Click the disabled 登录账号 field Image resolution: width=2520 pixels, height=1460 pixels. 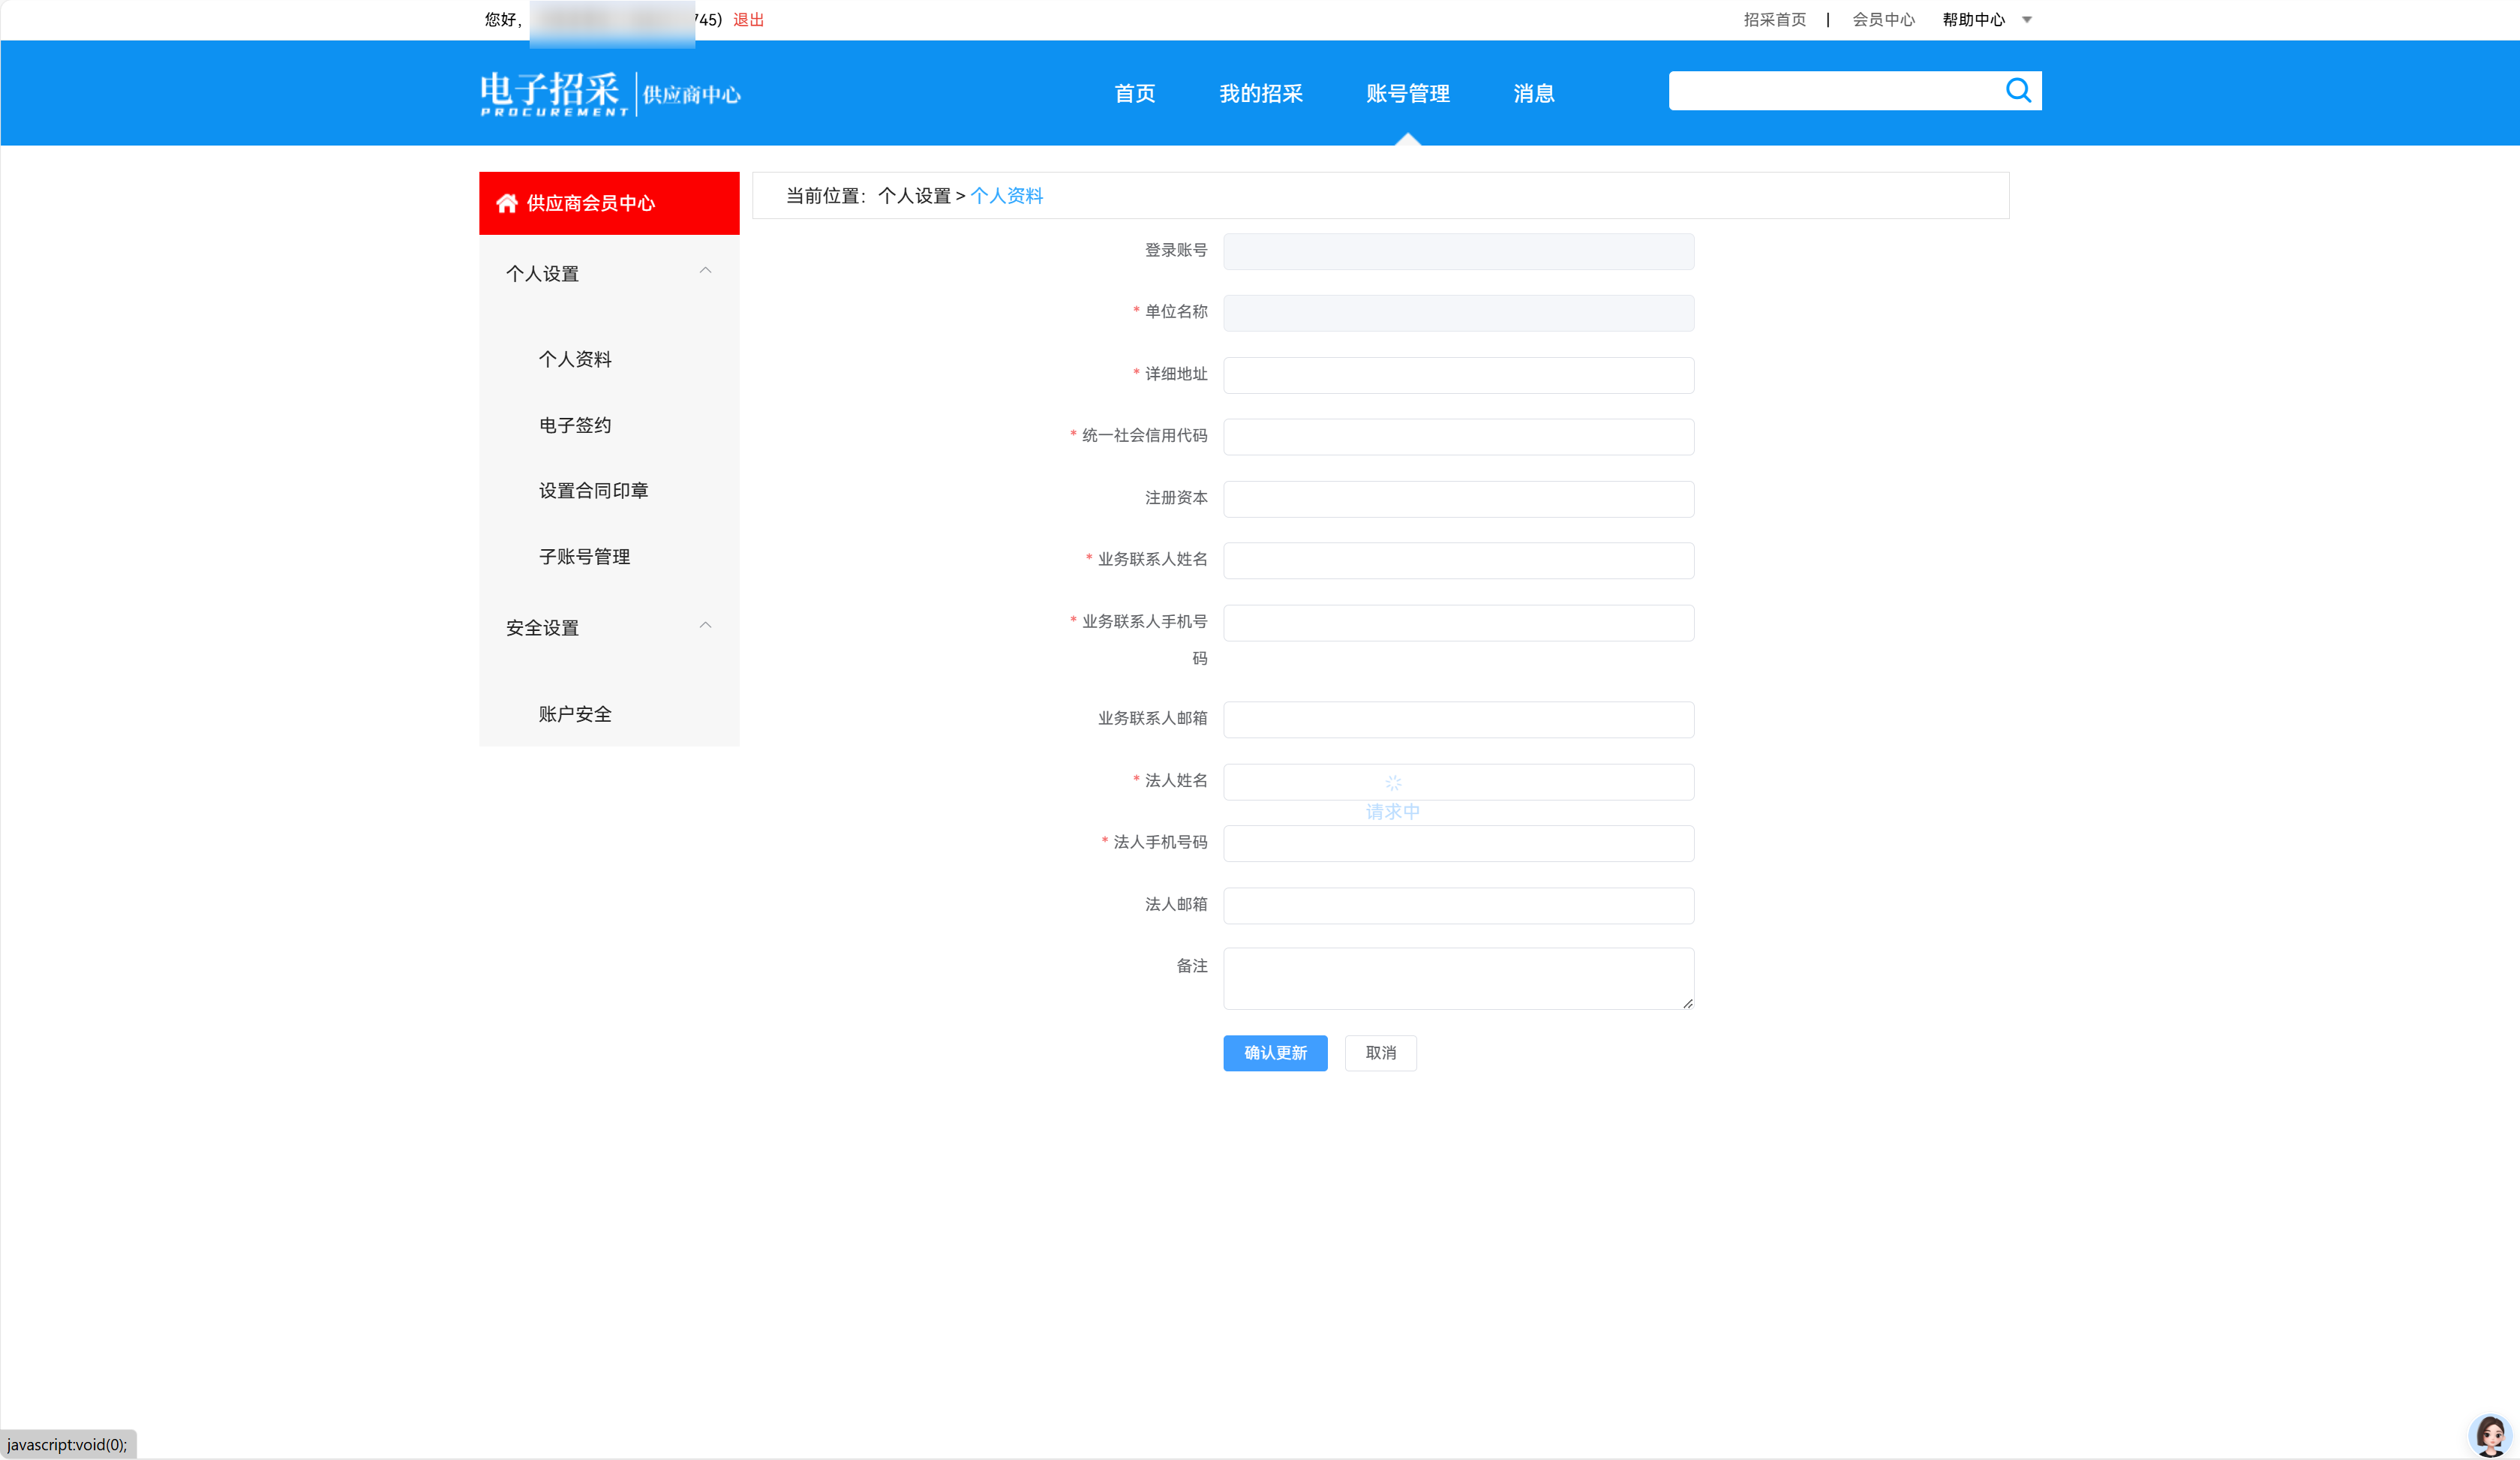1458,252
